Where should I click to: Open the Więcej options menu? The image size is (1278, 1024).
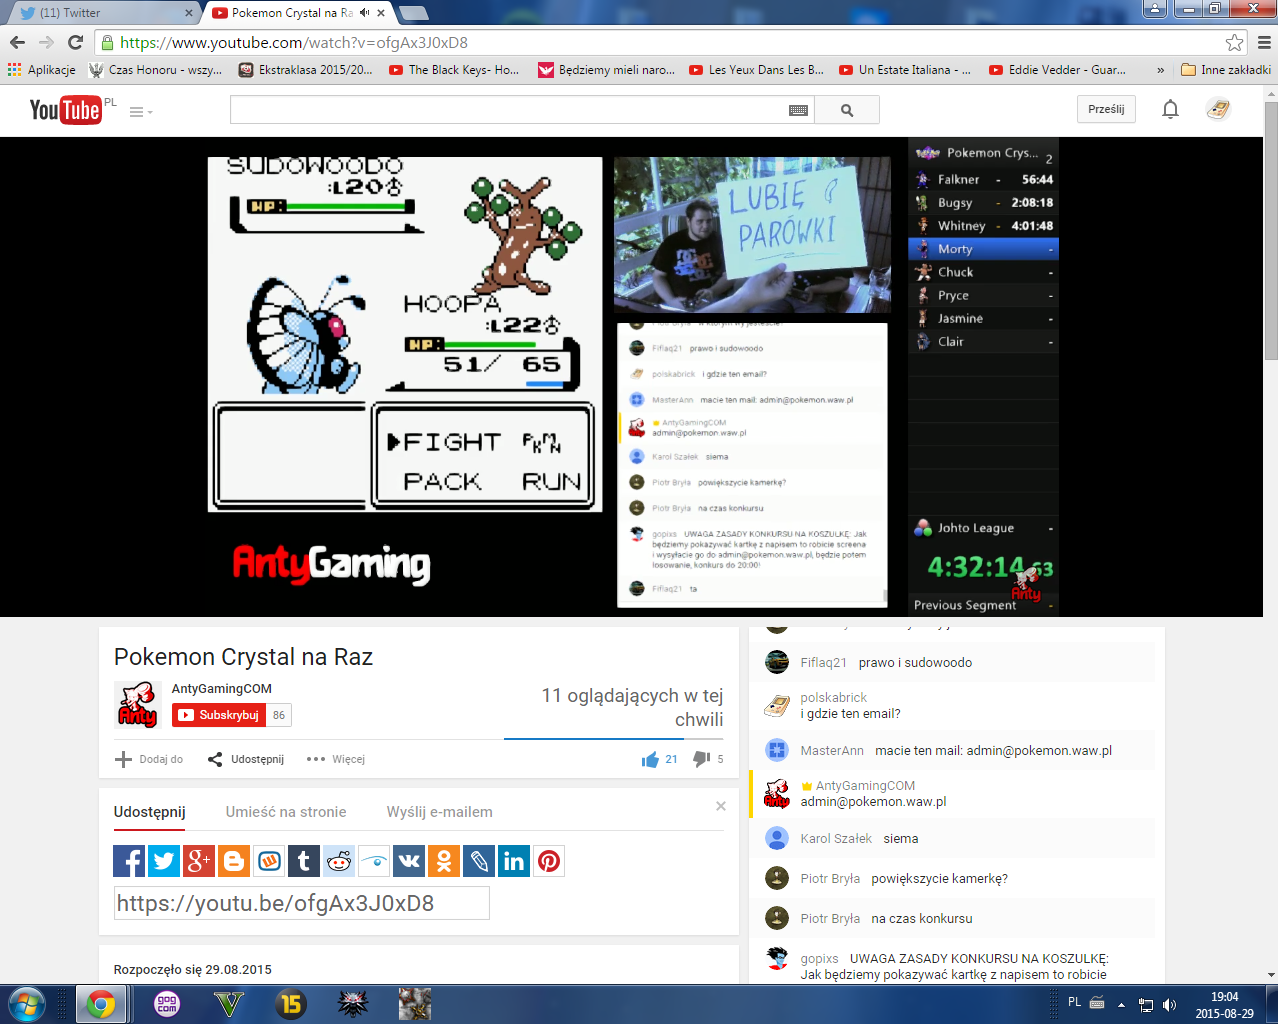point(336,759)
